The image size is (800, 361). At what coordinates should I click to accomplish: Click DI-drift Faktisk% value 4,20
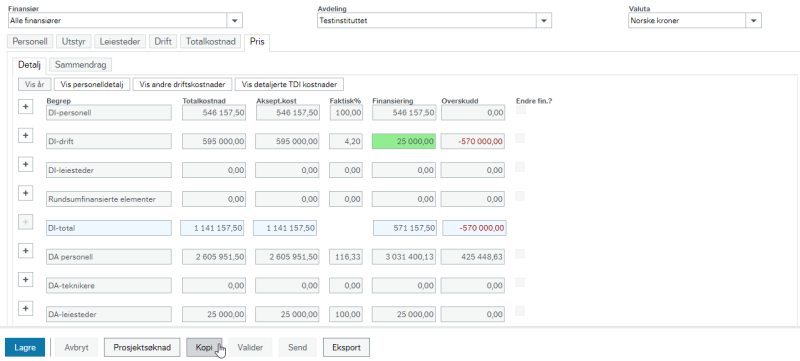pyautogui.click(x=346, y=142)
